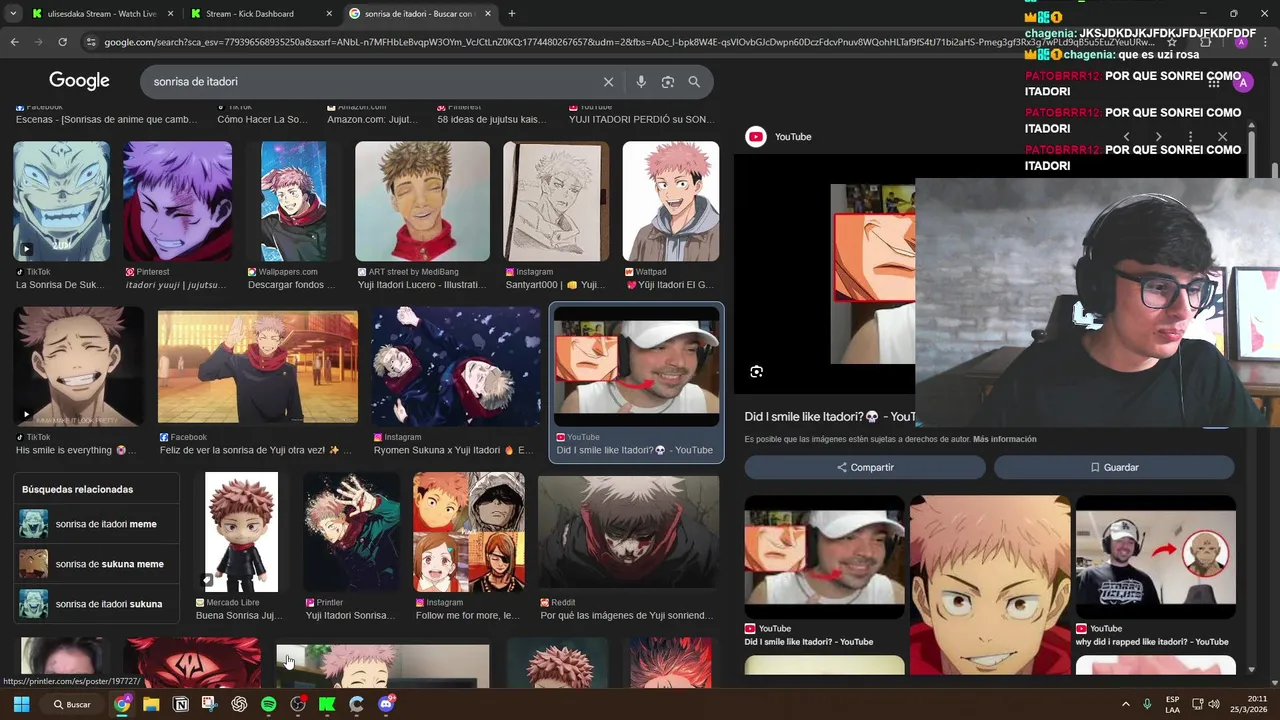Open Wallpapers.com Descargar fondos thumbnail
Viewport: 1280px width, 720px height.
(293, 201)
